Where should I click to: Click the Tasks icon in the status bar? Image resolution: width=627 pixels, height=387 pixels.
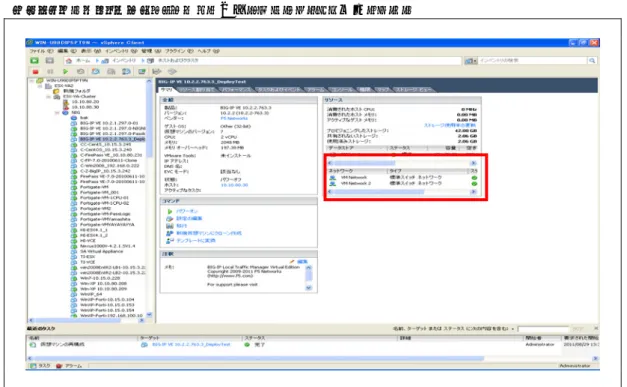(x=34, y=366)
